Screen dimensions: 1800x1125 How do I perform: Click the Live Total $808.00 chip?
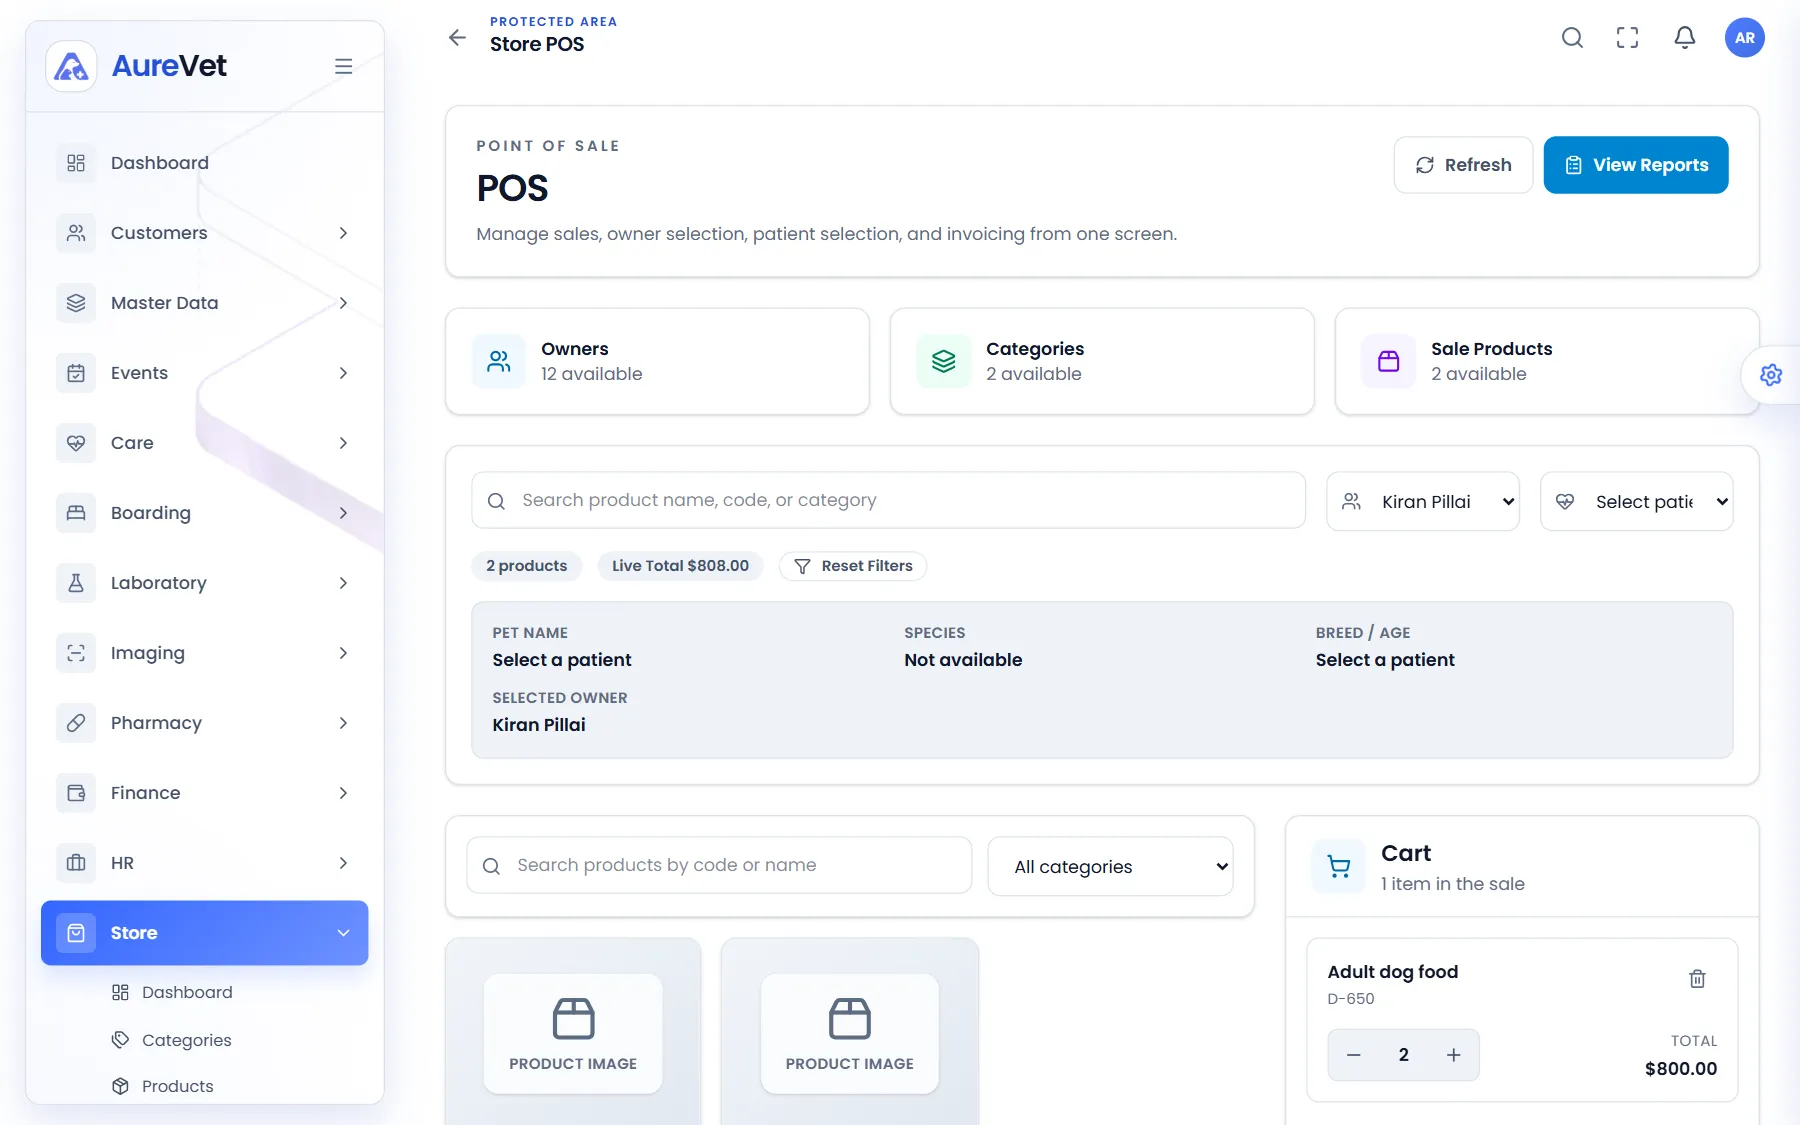tap(680, 566)
